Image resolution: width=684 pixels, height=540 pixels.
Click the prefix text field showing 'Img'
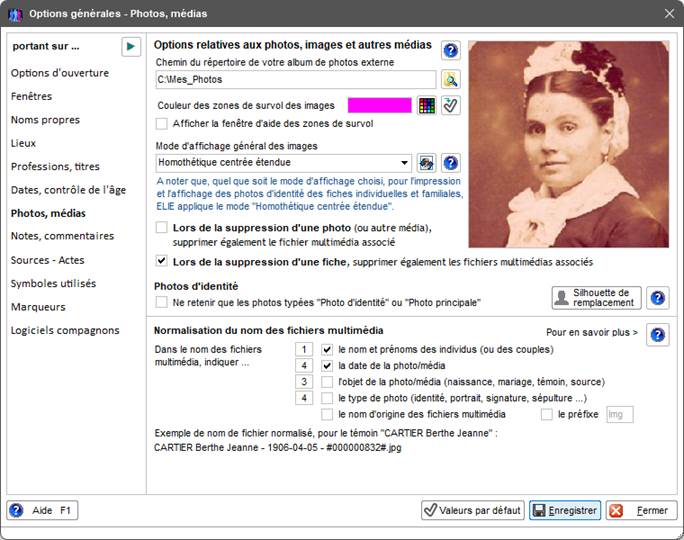tap(619, 414)
